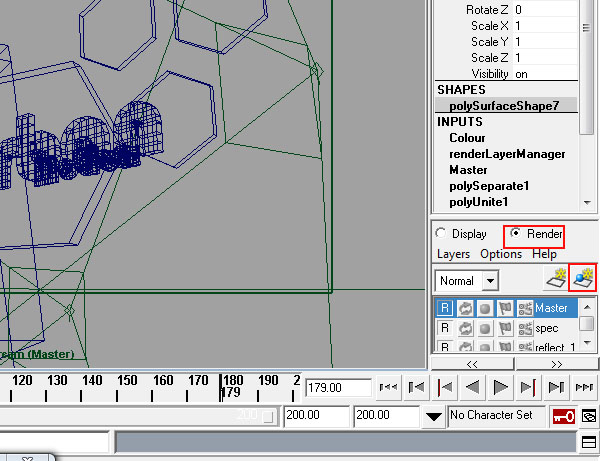Click the range slider end handle
The image size is (600, 461).
269,417
